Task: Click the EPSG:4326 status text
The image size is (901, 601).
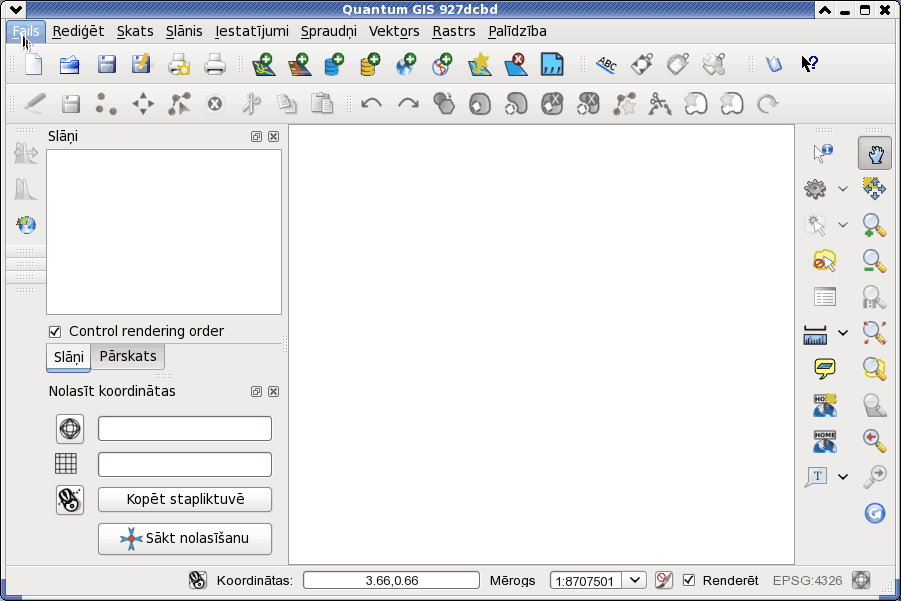Action: pyautogui.click(x=807, y=580)
